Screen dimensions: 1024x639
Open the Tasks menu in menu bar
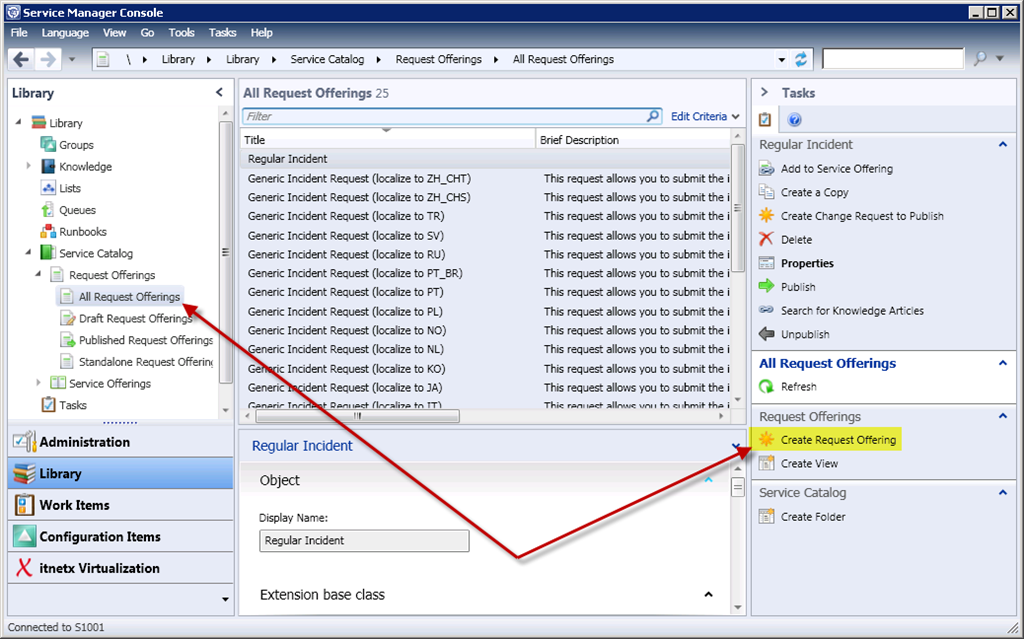(222, 33)
